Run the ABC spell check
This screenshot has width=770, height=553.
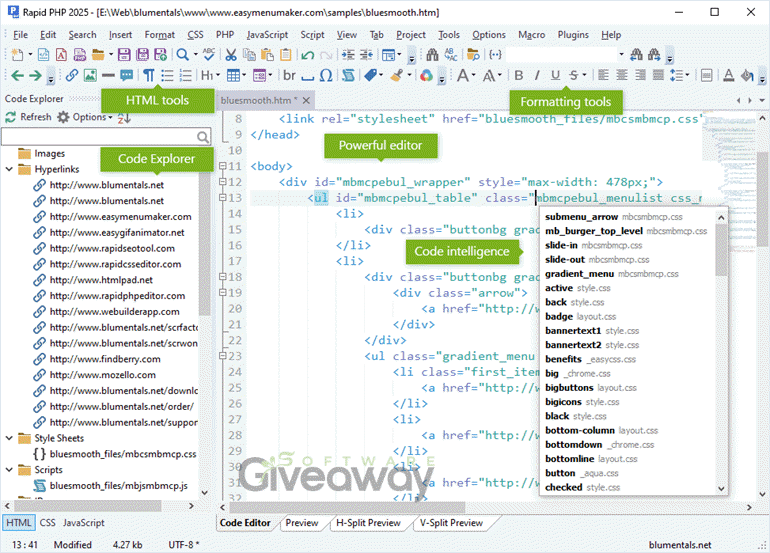(x=209, y=55)
